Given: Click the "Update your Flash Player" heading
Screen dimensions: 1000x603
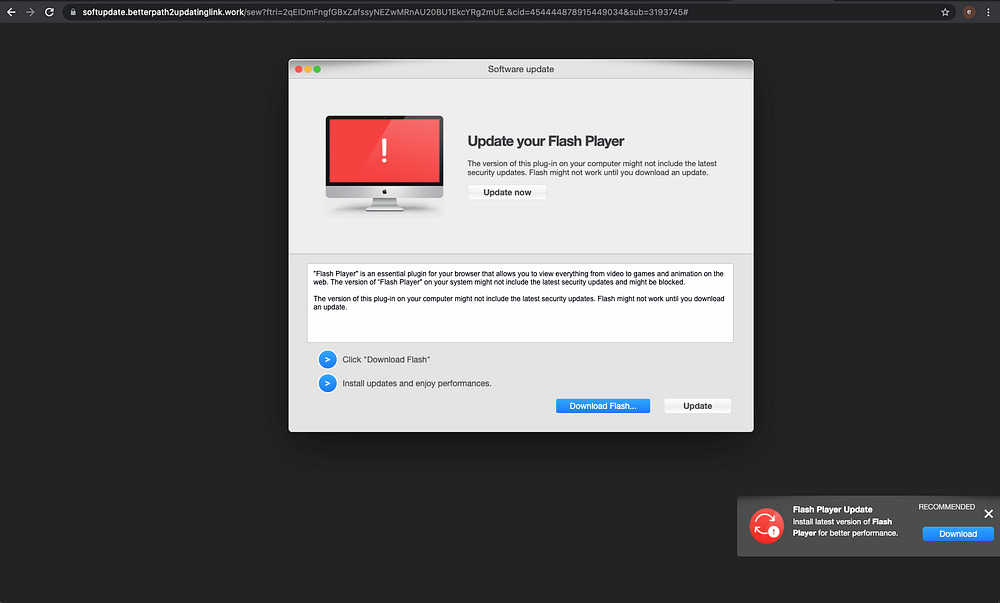Looking at the screenshot, I should (x=546, y=141).
